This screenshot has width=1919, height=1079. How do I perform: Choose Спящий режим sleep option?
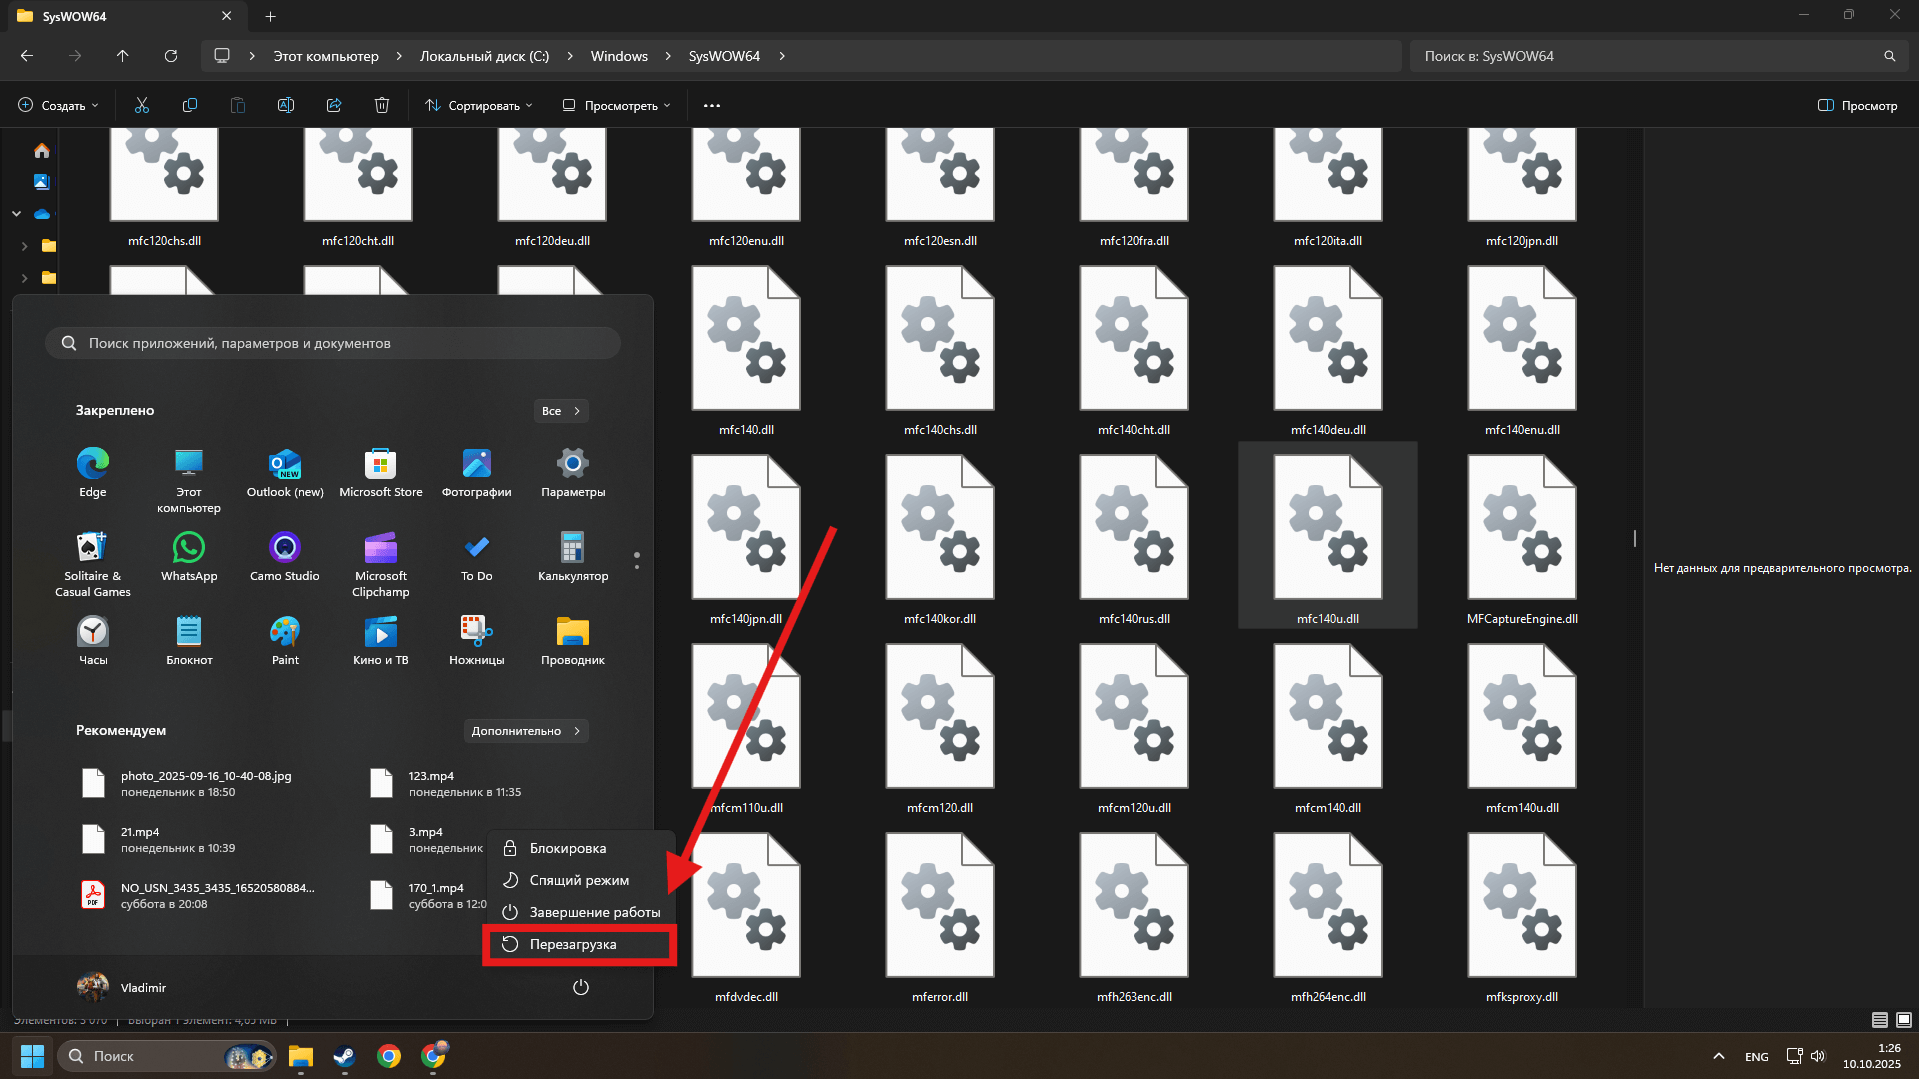579,880
